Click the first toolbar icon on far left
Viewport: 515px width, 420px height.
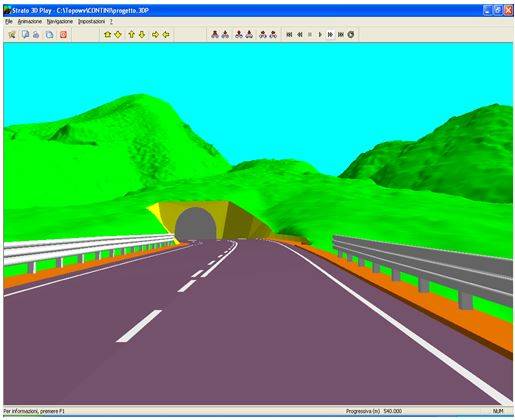point(12,34)
